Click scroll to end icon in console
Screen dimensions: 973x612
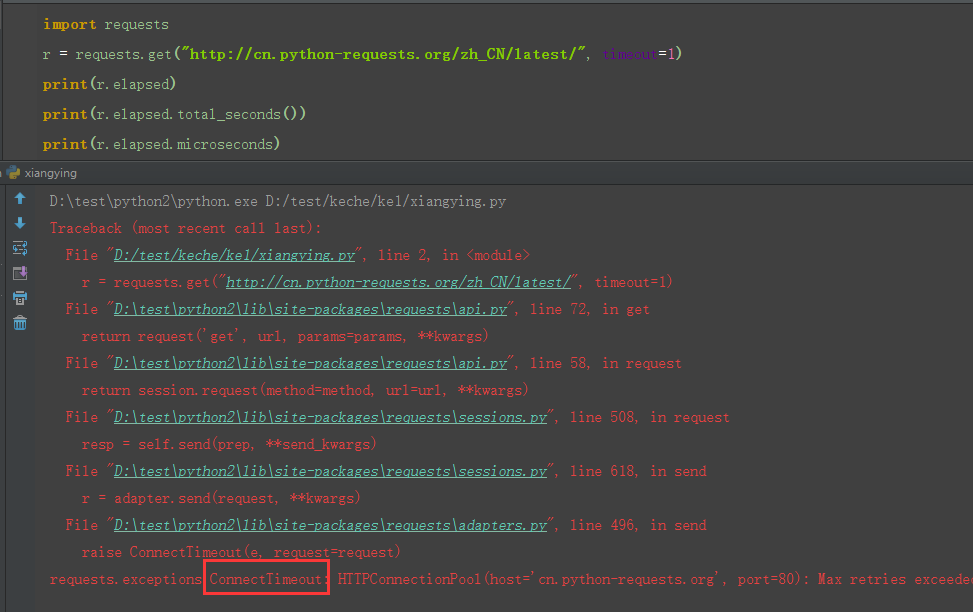coord(20,273)
